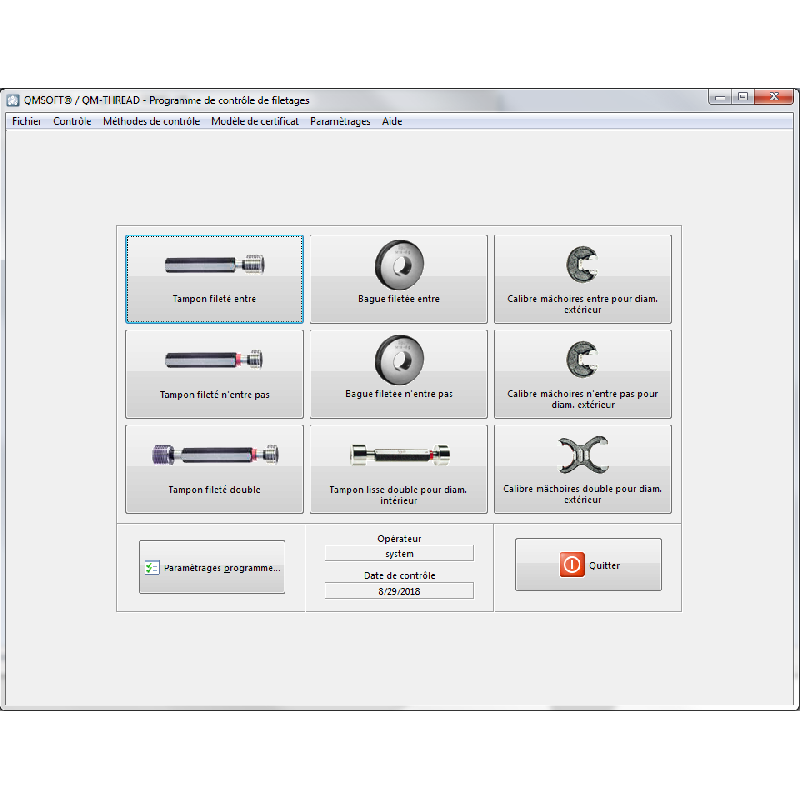
Task: Choose the Bague filetée entre ring gauge
Action: (x=399, y=279)
